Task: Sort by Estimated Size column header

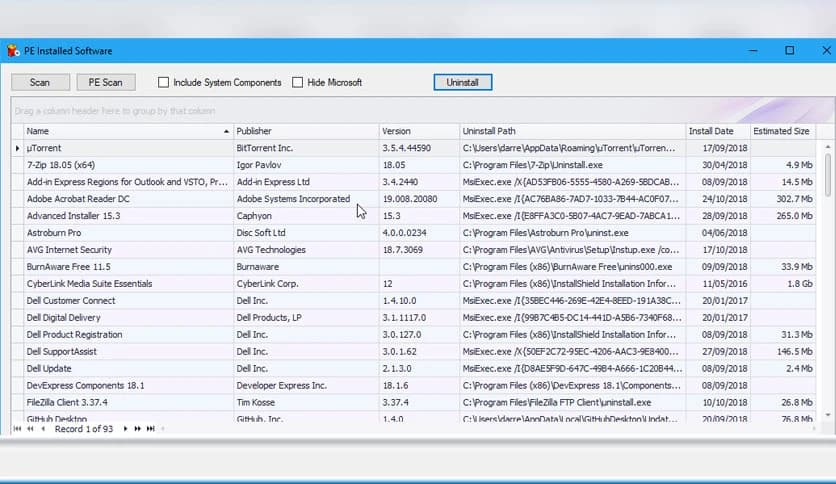Action: [783, 131]
